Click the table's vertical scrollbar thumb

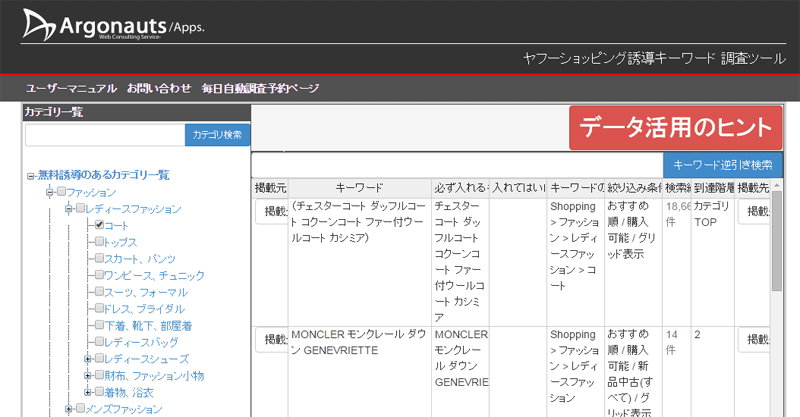pos(777,241)
